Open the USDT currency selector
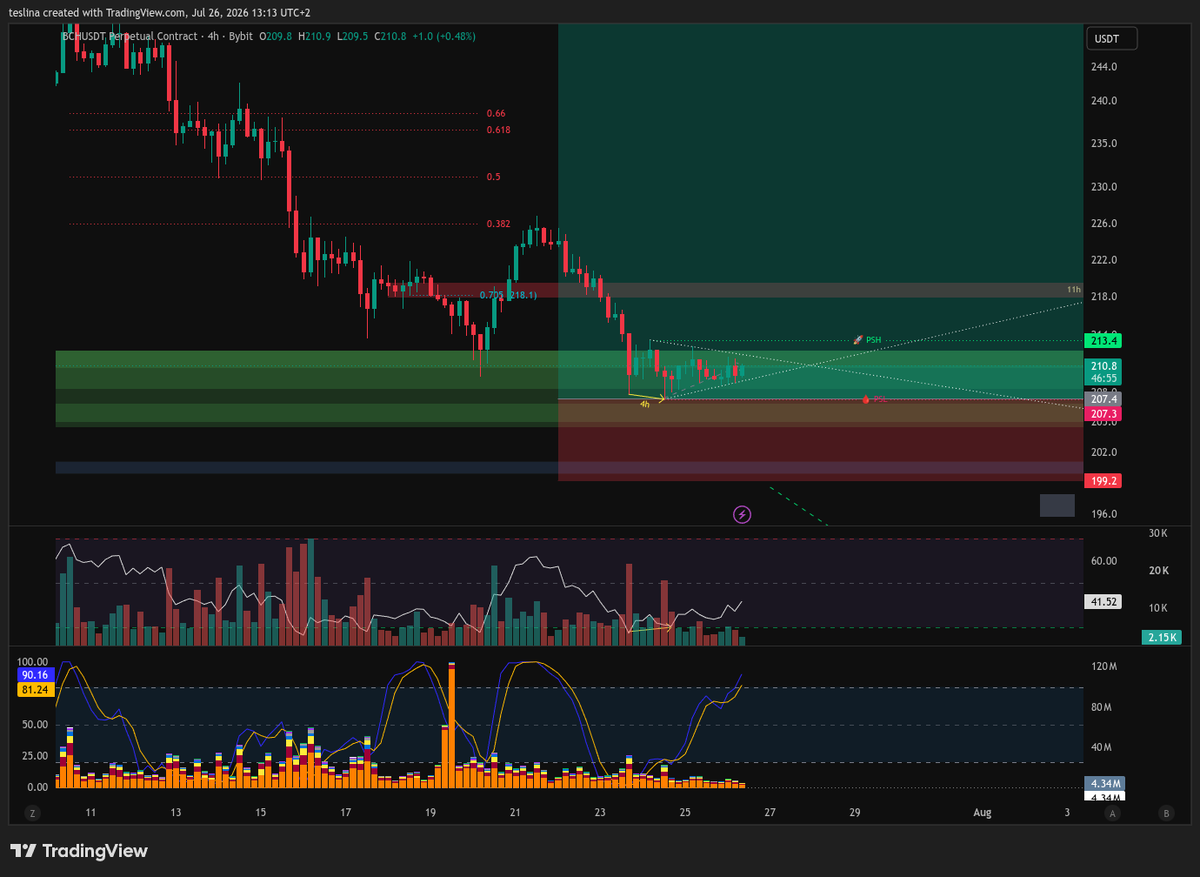 pos(1110,39)
